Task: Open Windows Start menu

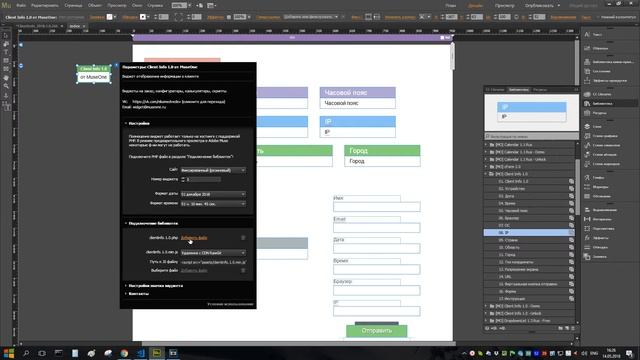Action: (x=9, y=353)
